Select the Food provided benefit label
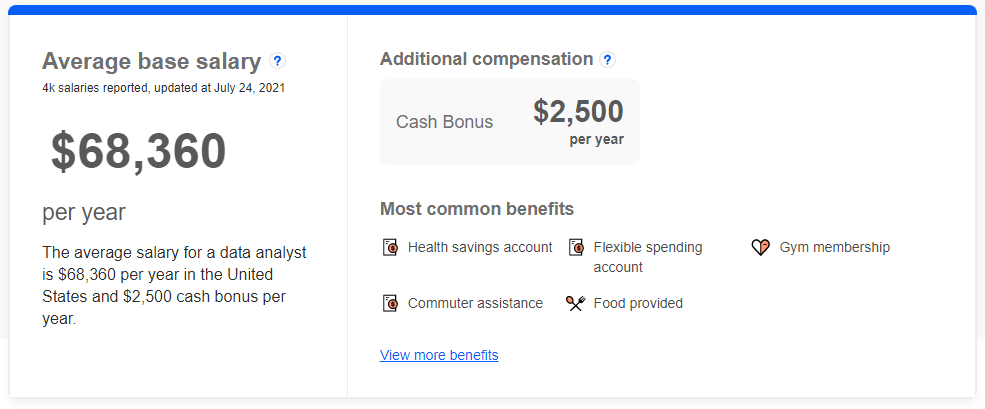The image size is (985, 409). (638, 303)
